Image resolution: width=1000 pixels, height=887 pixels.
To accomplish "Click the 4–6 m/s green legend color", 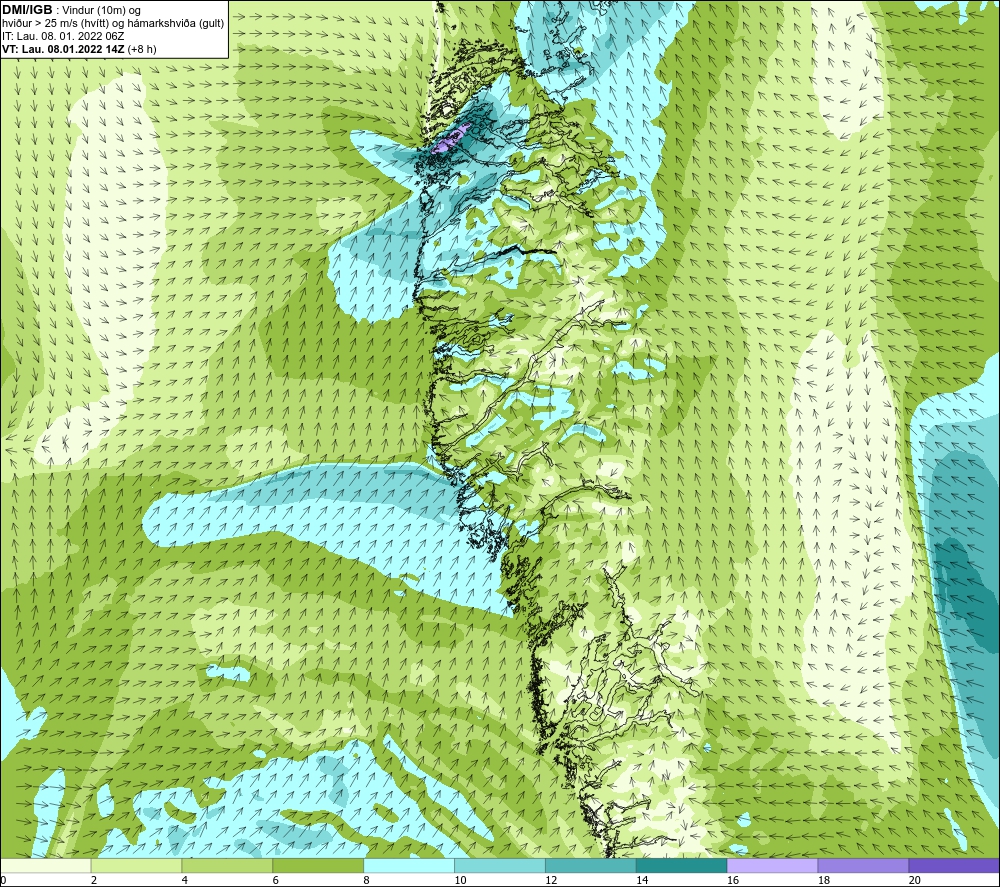I will [227, 866].
